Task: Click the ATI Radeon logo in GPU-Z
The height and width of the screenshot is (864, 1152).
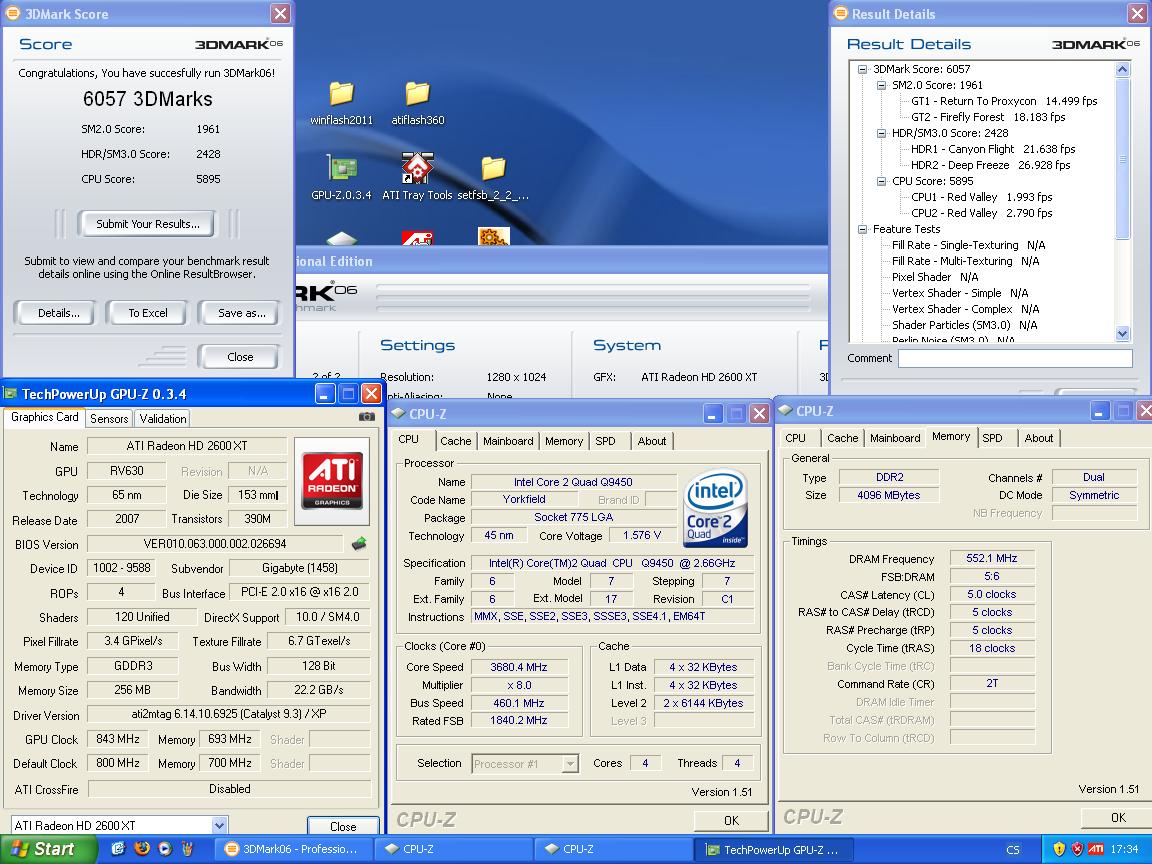Action: tap(331, 481)
